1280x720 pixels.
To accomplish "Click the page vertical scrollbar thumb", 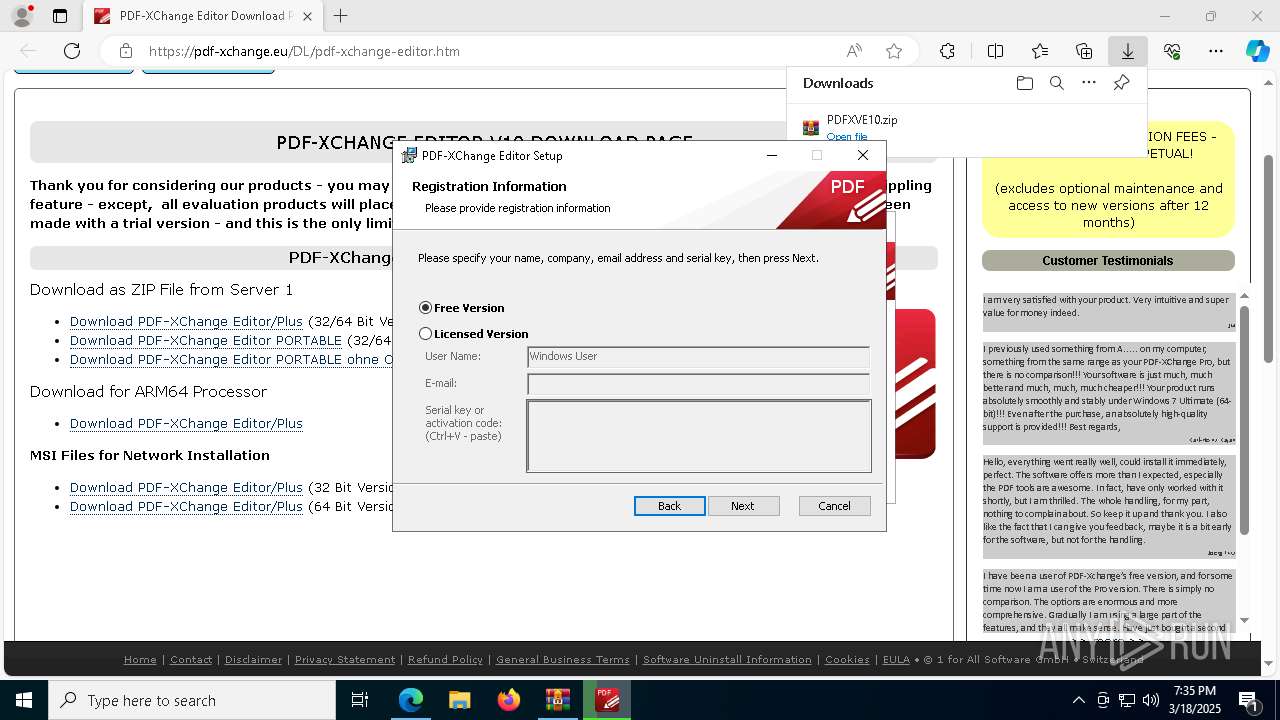I will coord(1268,257).
